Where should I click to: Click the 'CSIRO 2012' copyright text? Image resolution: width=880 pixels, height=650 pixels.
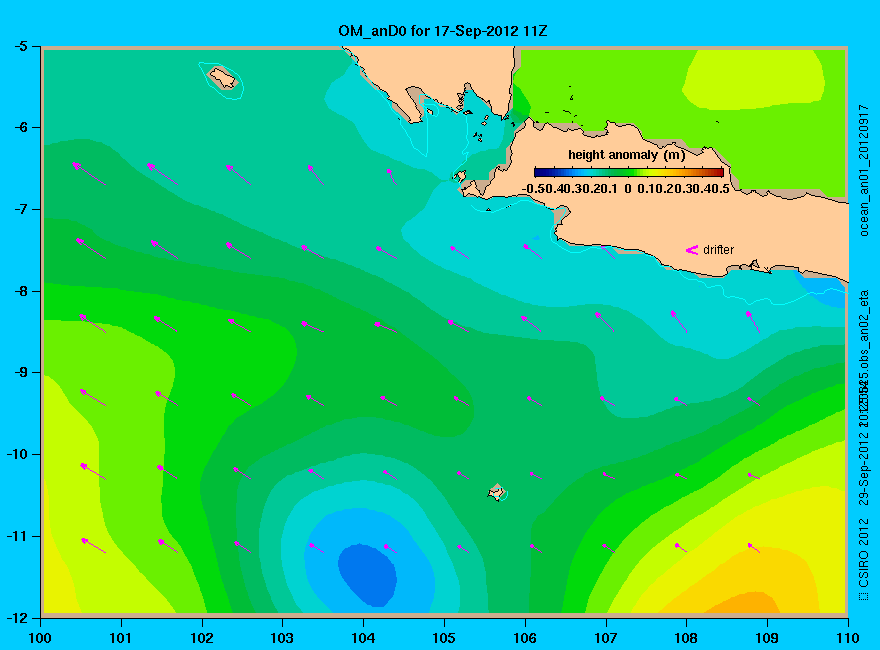pyautogui.click(x=864, y=553)
